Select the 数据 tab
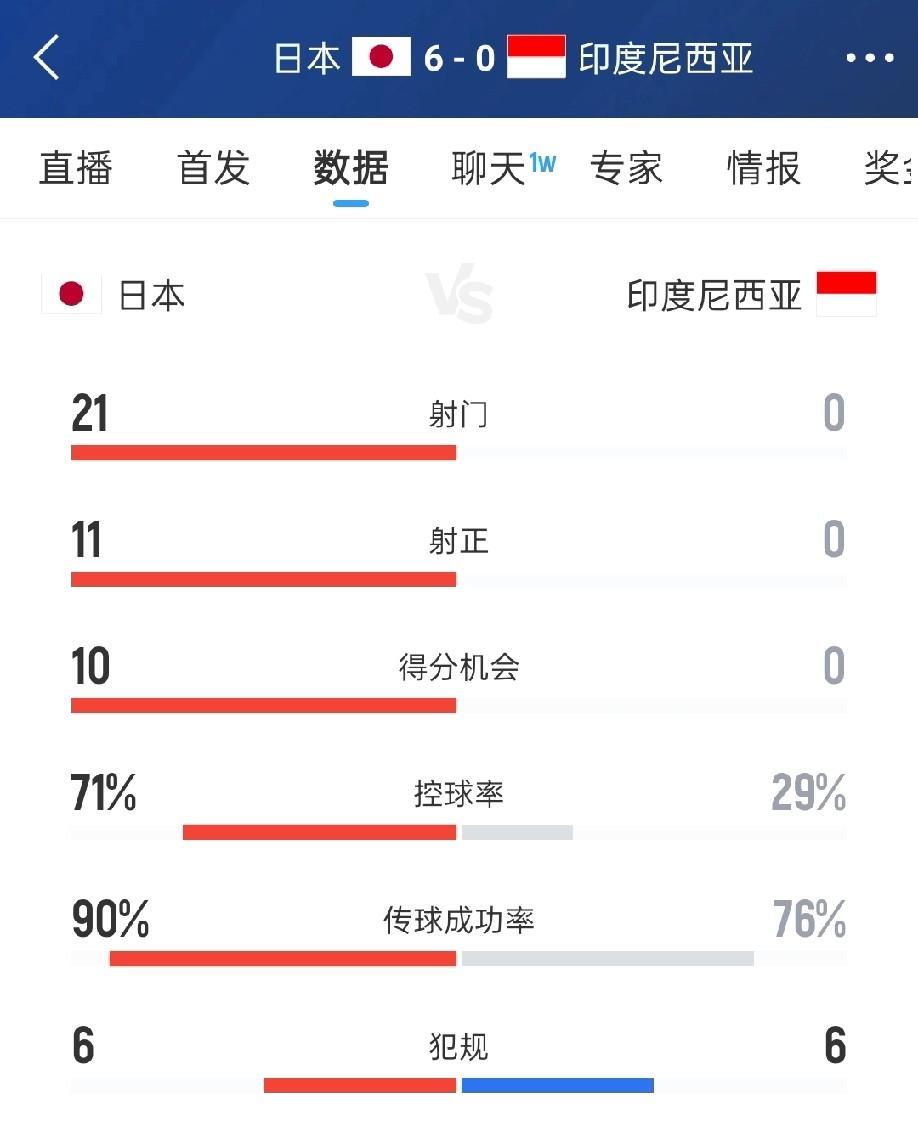The image size is (918, 1127). [351, 168]
